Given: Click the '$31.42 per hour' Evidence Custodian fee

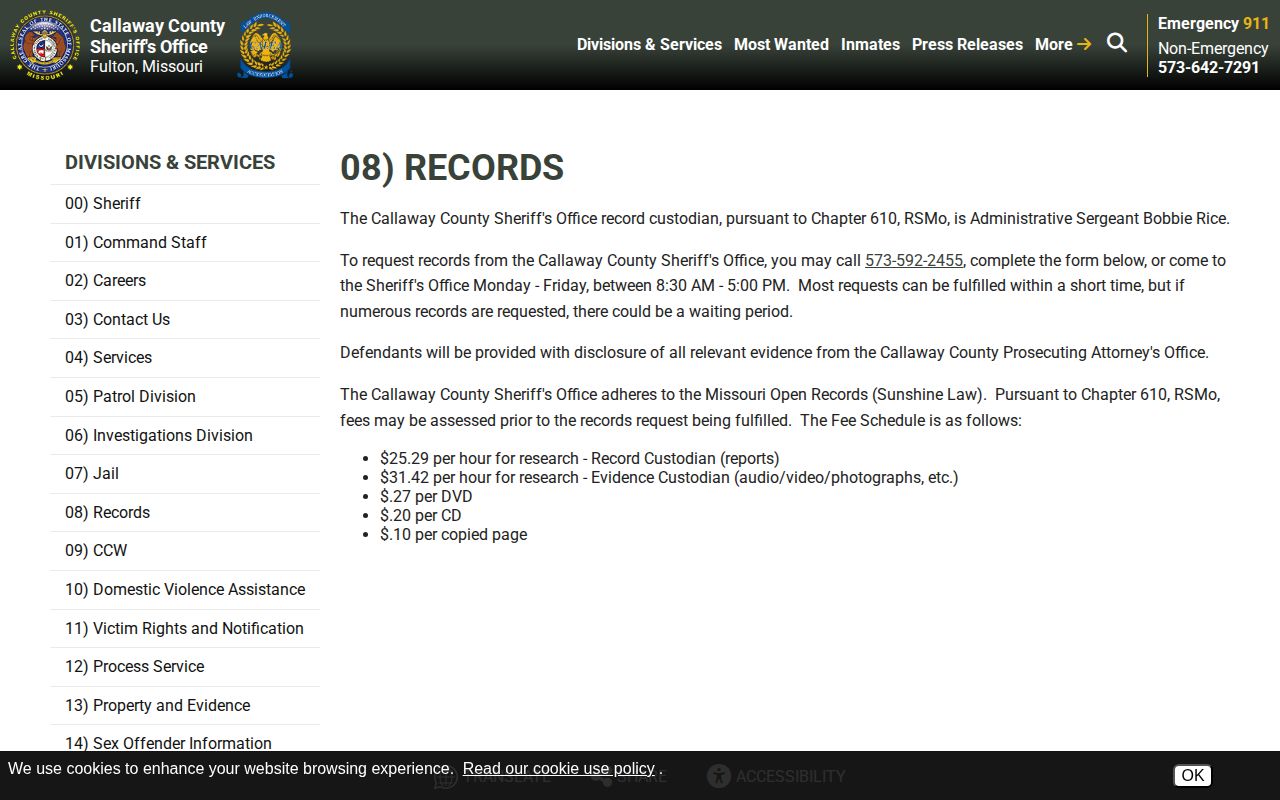Looking at the screenshot, I should [x=669, y=478].
